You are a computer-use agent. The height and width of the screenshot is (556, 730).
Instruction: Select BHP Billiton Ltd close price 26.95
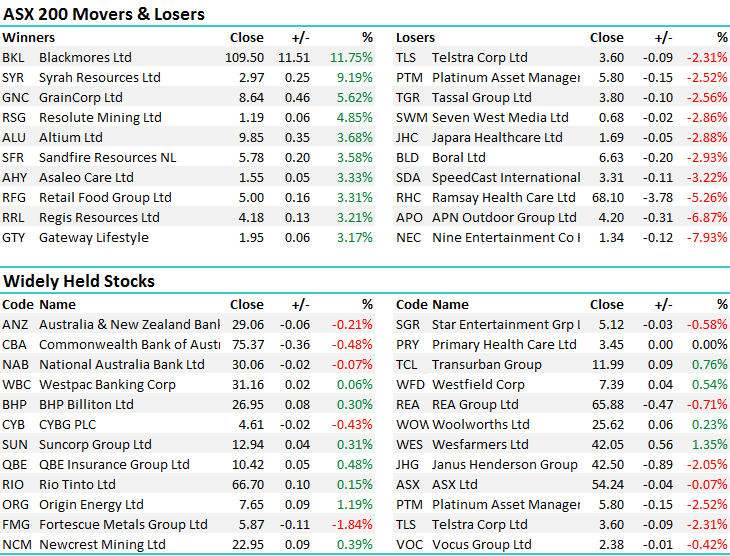247,405
